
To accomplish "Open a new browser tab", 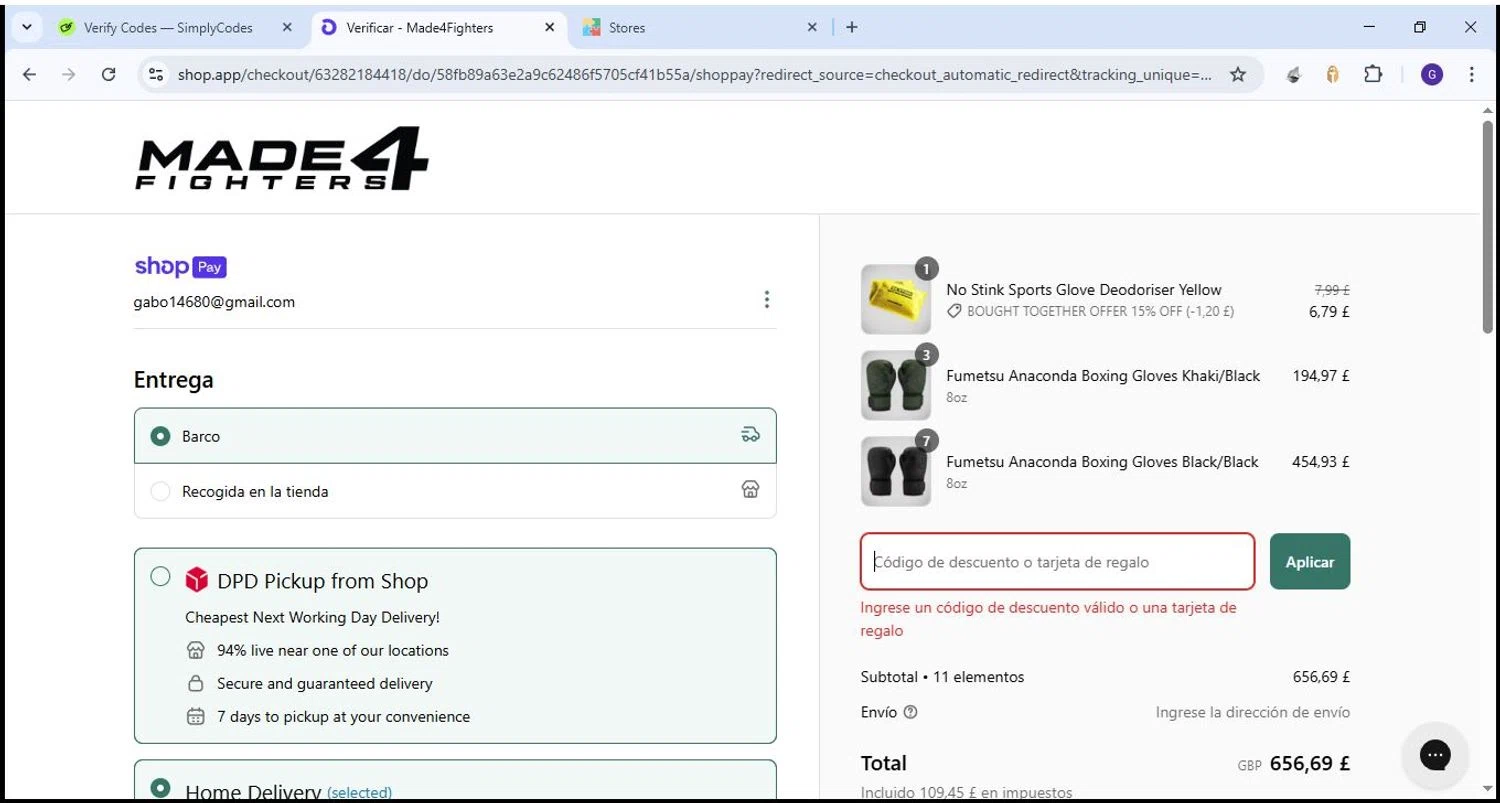I will (x=851, y=28).
